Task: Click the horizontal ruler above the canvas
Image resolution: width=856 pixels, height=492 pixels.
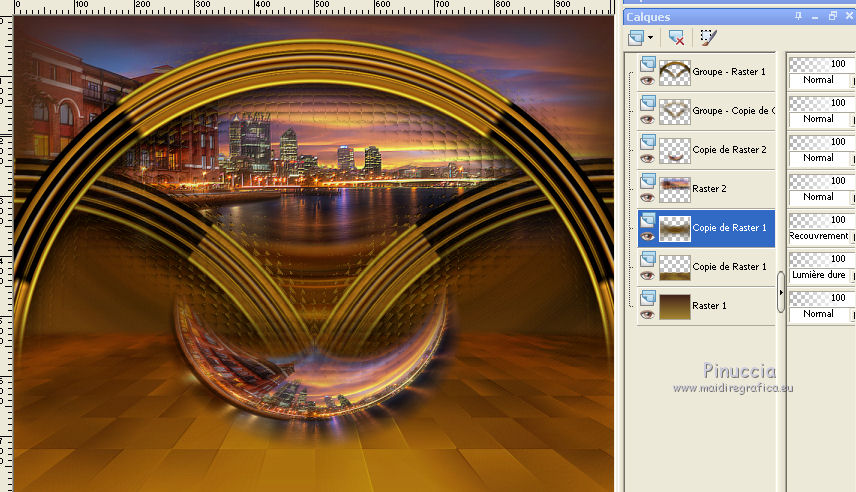Action: (x=314, y=7)
